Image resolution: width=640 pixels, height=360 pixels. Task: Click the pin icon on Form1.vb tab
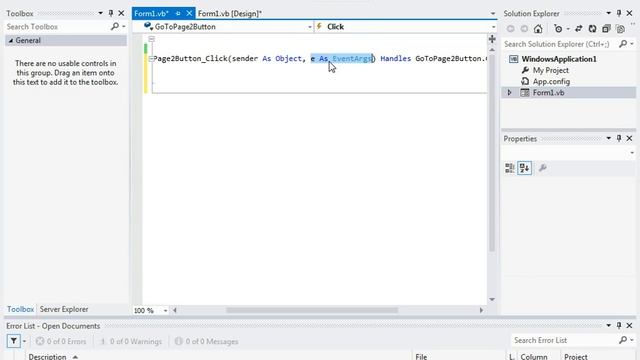tap(178, 13)
